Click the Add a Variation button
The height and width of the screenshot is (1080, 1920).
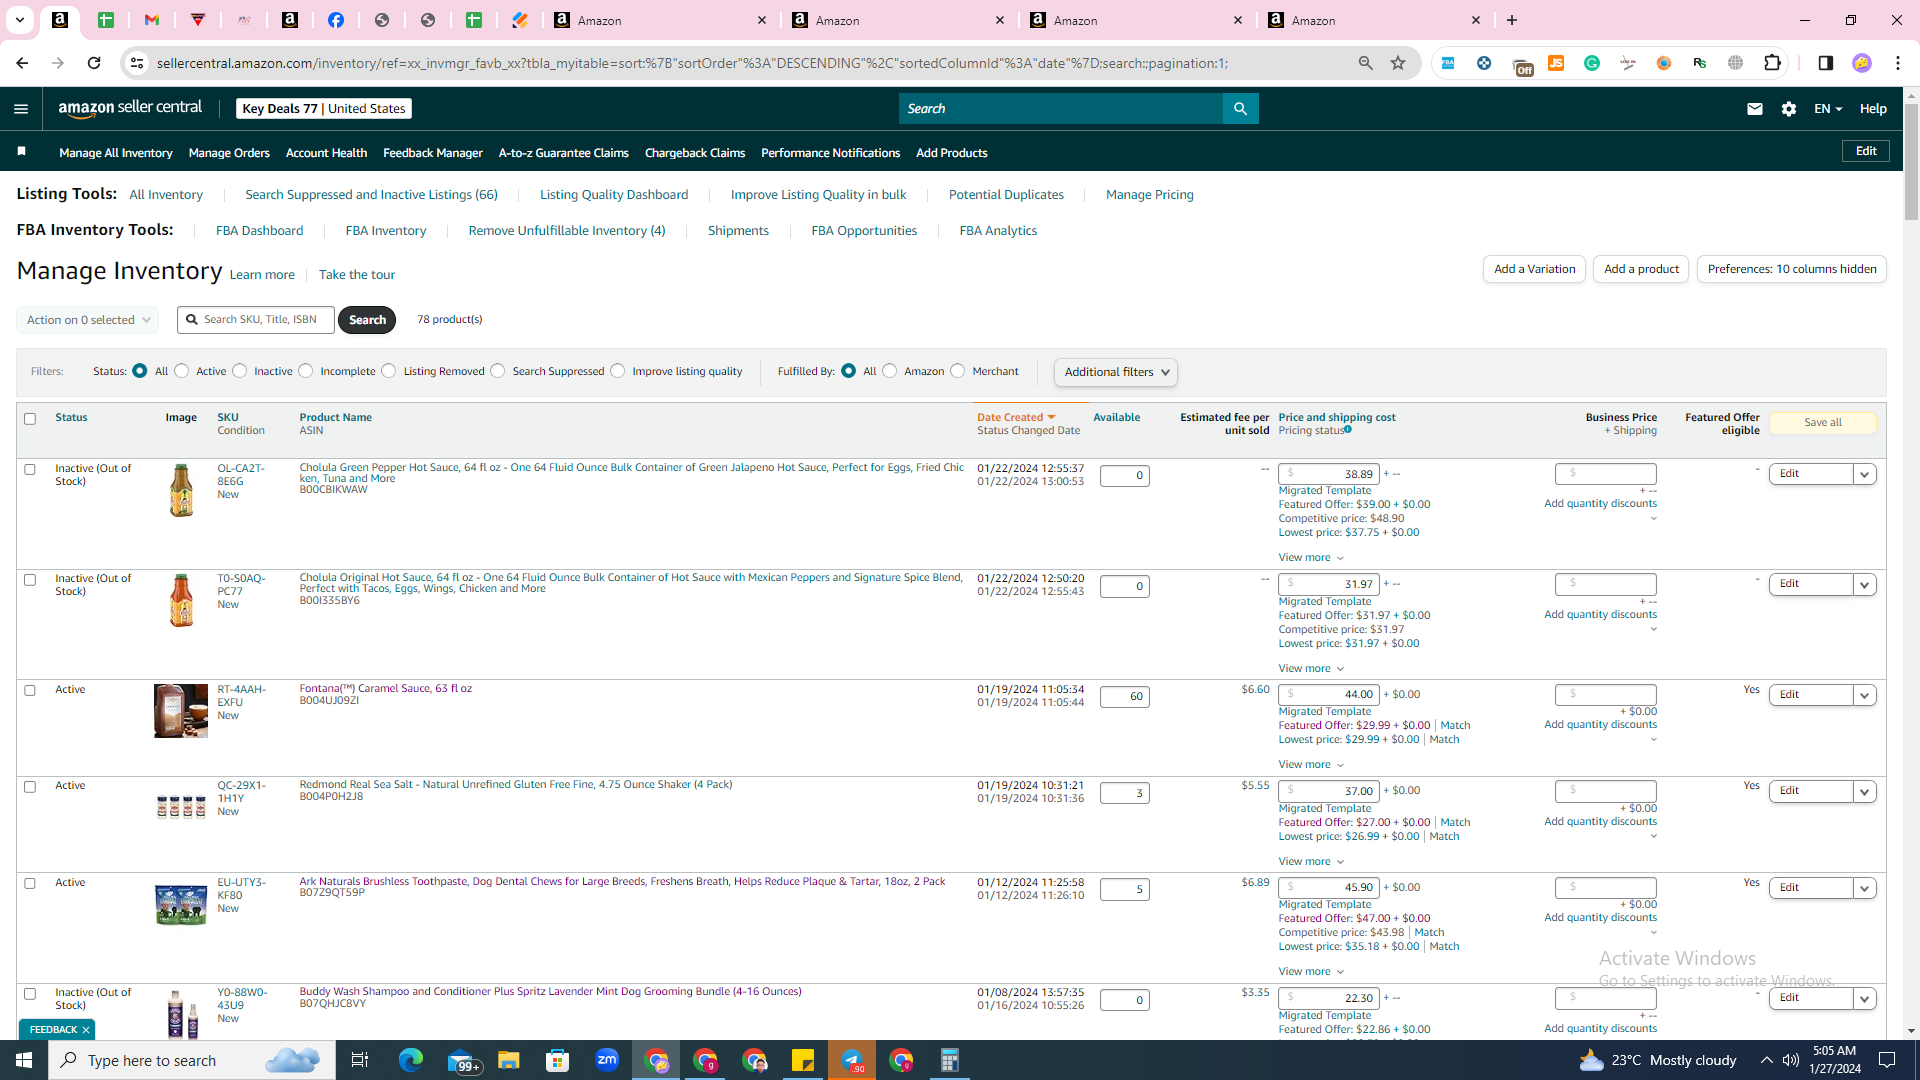pyautogui.click(x=1534, y=269)
